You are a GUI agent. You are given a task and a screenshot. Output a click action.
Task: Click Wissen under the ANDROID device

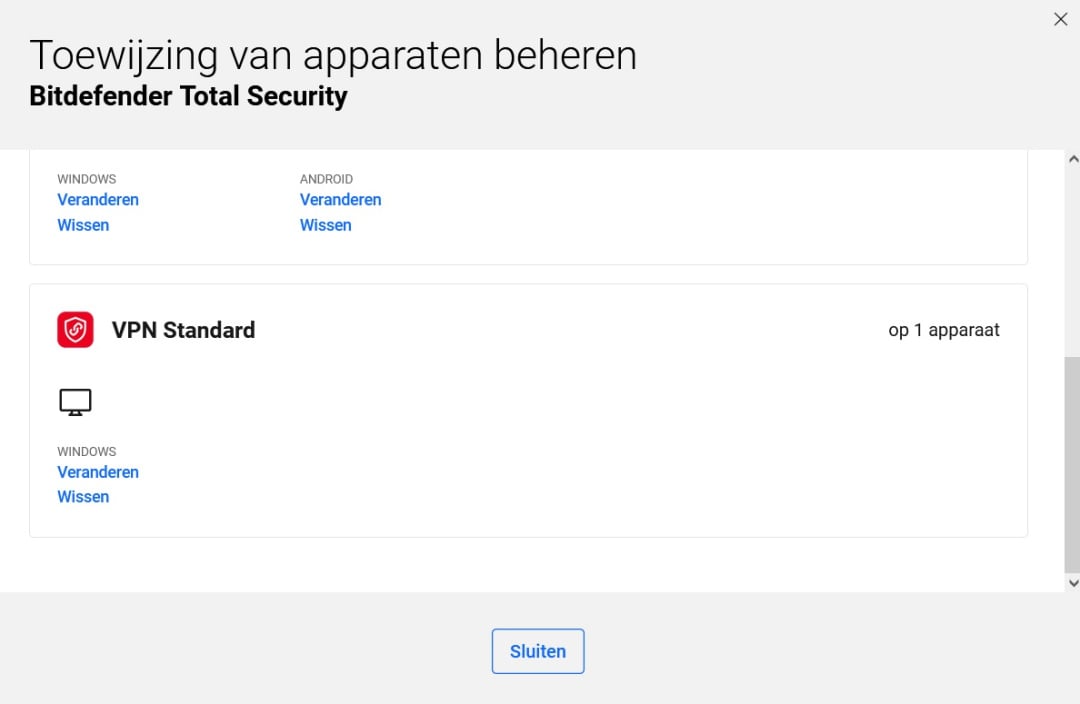pyautogui.click(x=325, y=225)
